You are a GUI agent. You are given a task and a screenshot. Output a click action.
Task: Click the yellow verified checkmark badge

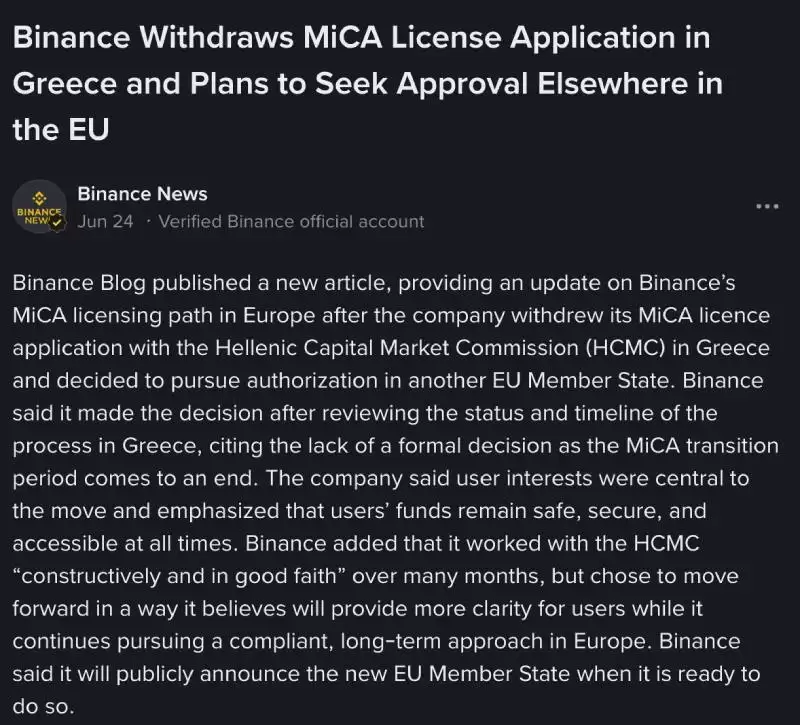[57, 222]
